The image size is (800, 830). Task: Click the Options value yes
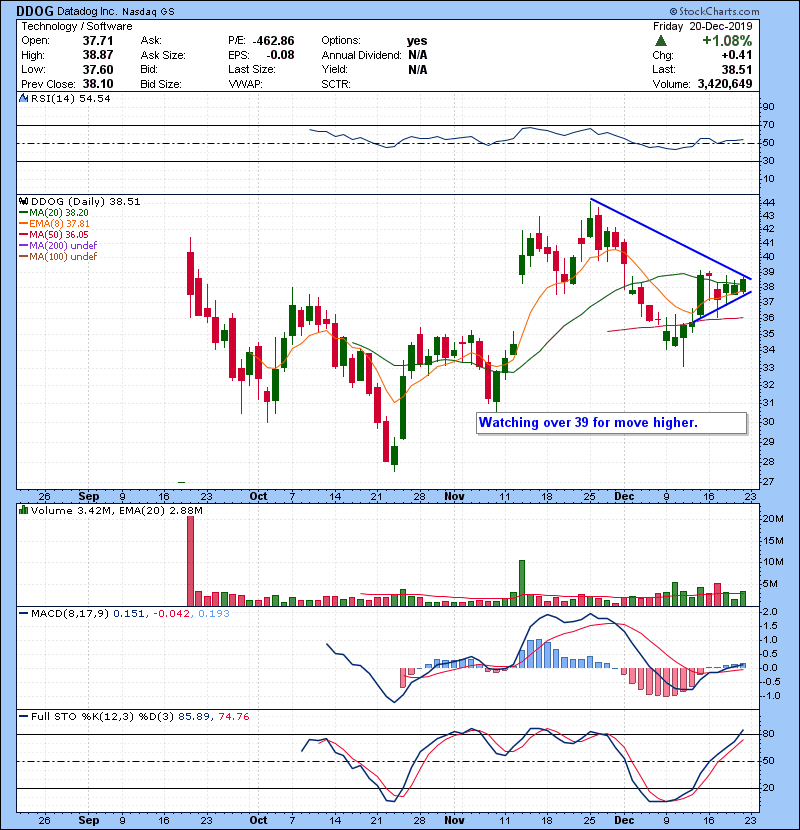(417, 41)
